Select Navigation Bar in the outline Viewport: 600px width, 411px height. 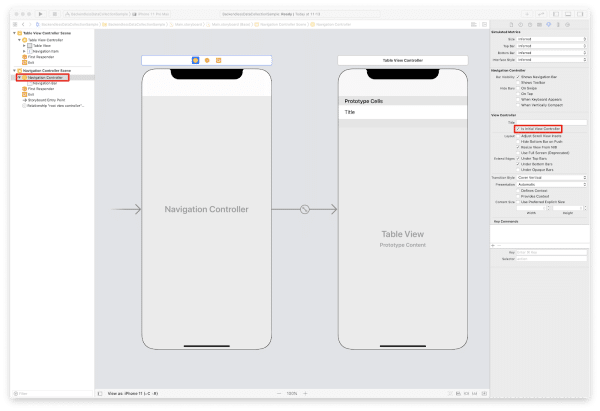(x=45, y=83)
